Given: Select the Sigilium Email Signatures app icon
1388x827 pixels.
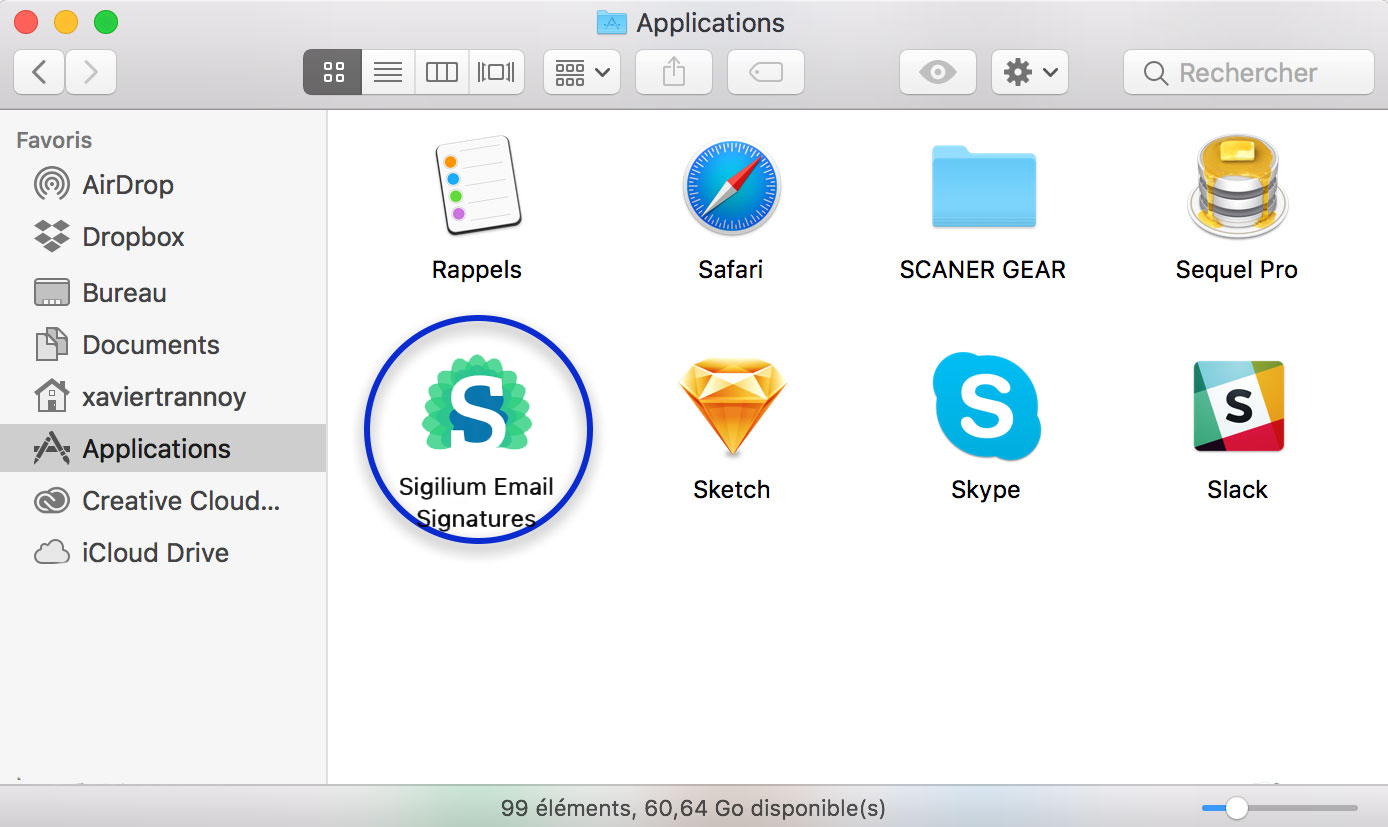Looking at the screenshot, I should coord(476,401).
